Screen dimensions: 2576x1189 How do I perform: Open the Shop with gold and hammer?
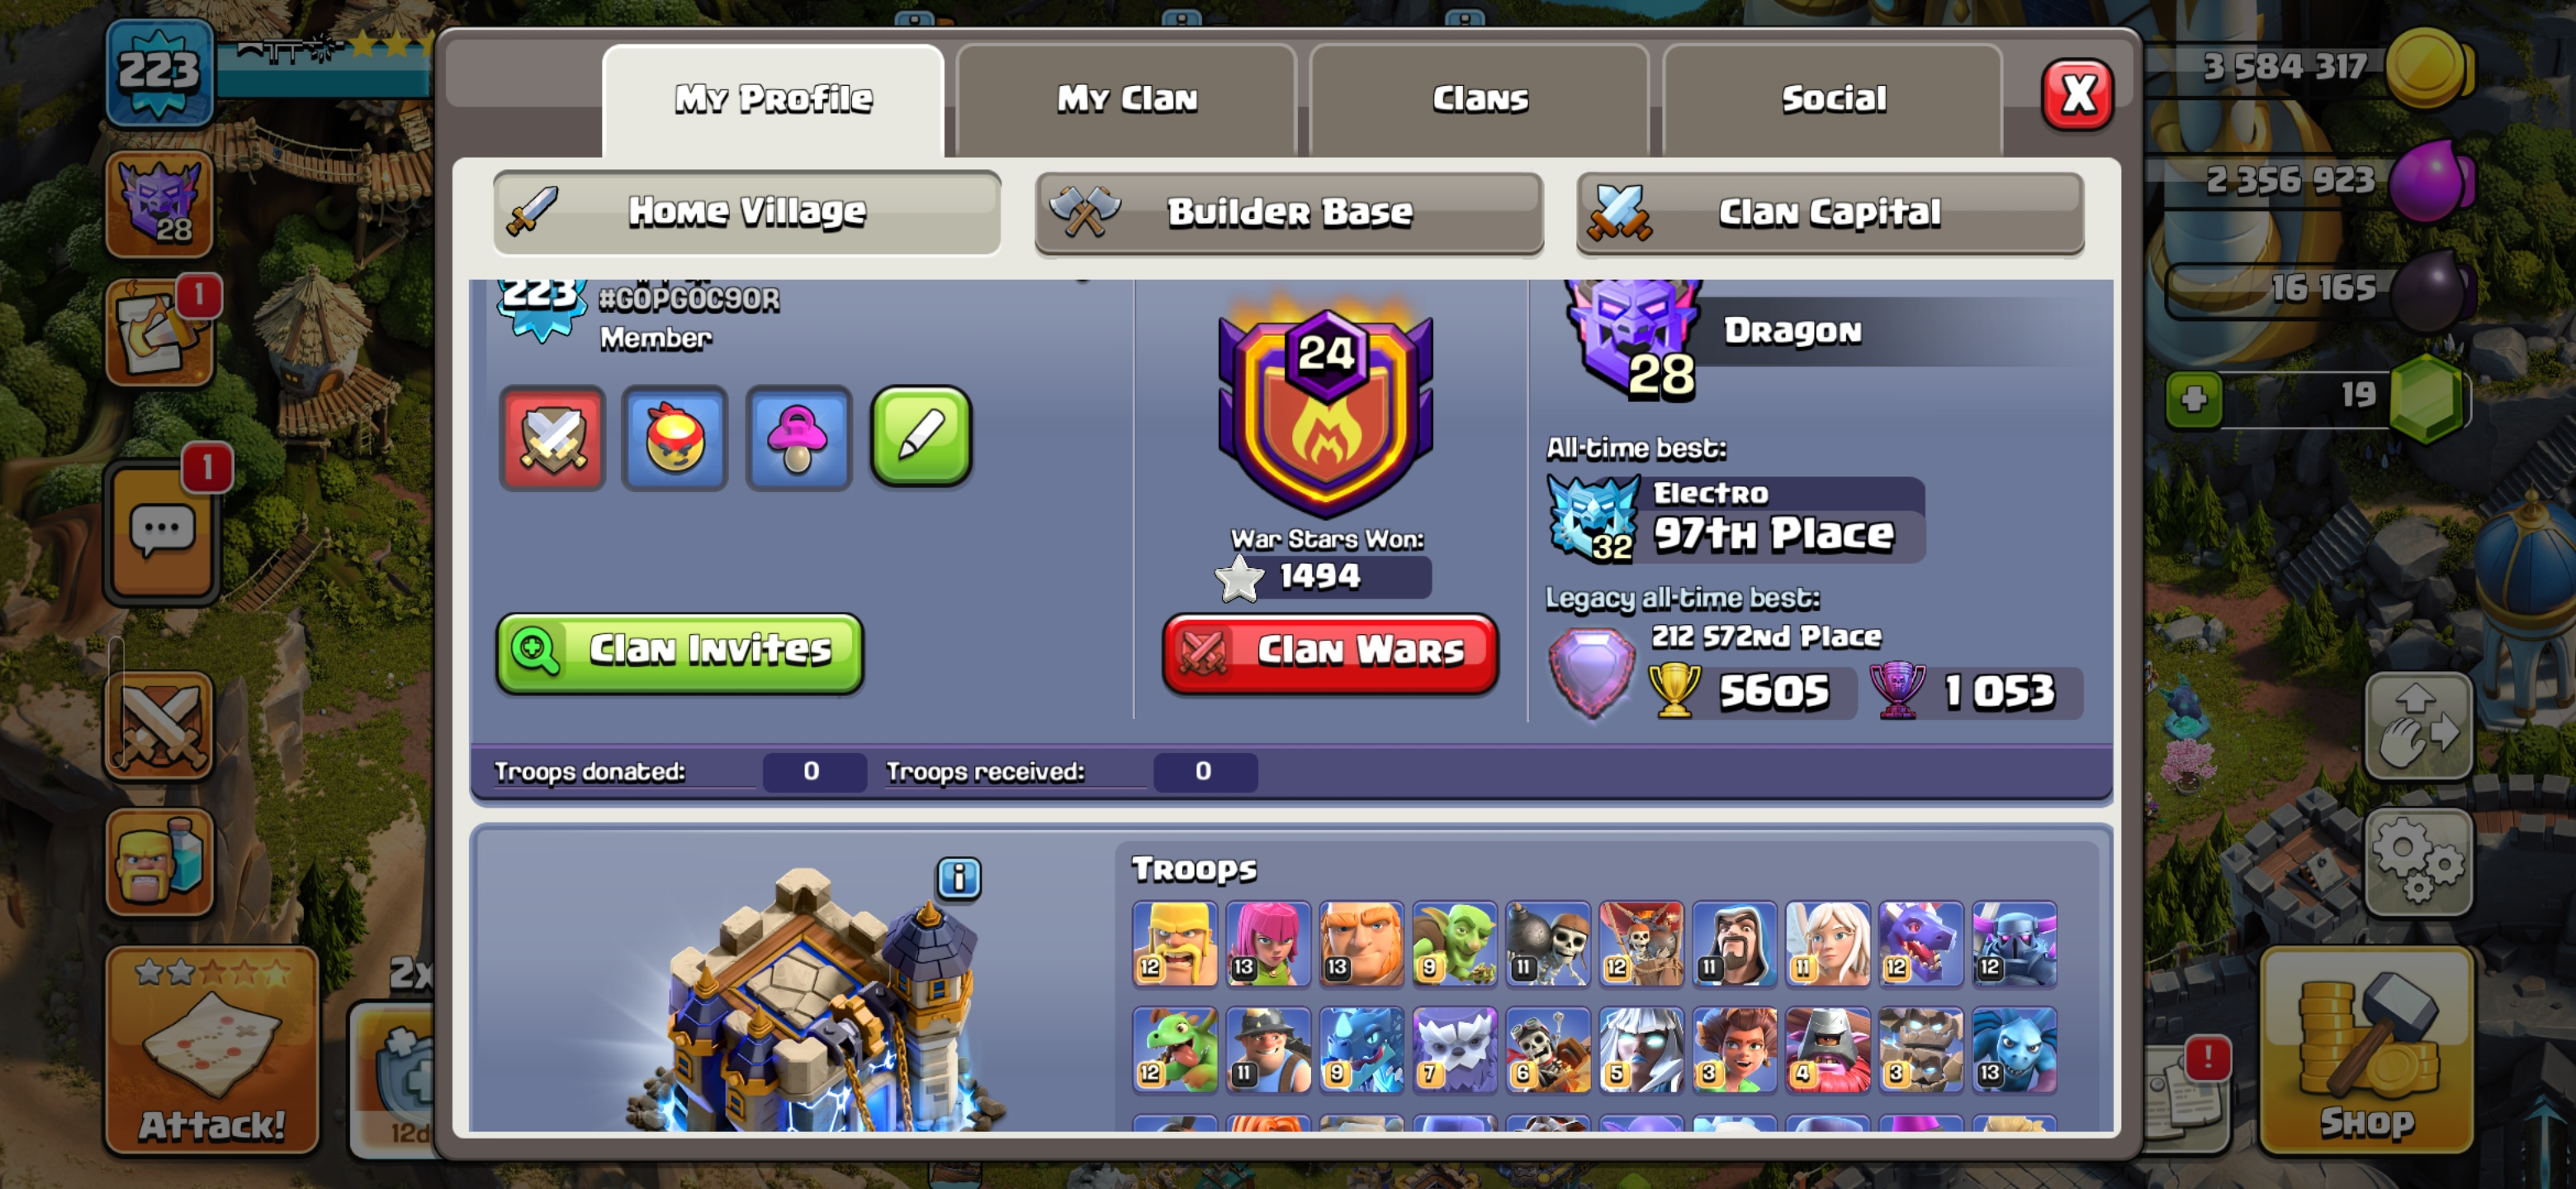[2366, 1050]
